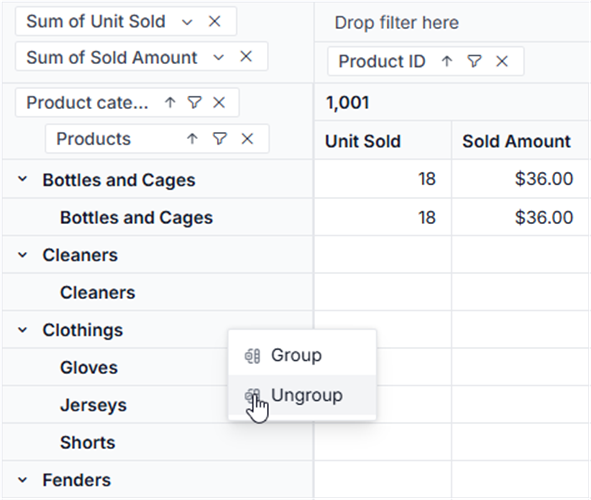Collapse the Fenders row group
The image size is (591, 500).
(x=23, y=480)
